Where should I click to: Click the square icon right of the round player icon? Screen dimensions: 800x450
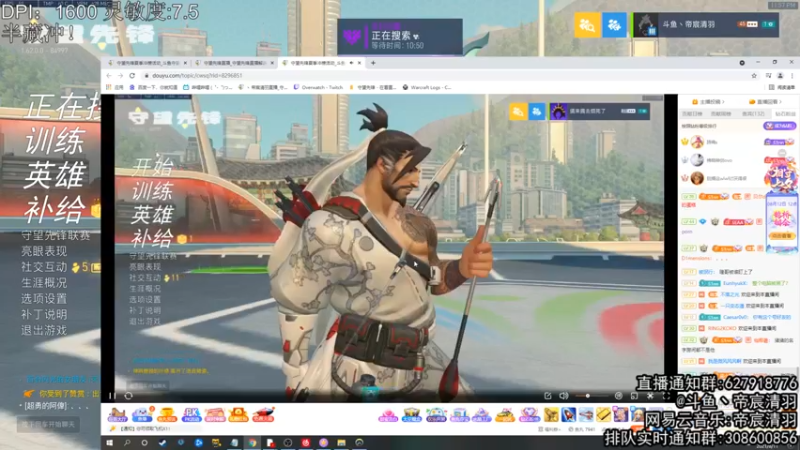[634, 395]
